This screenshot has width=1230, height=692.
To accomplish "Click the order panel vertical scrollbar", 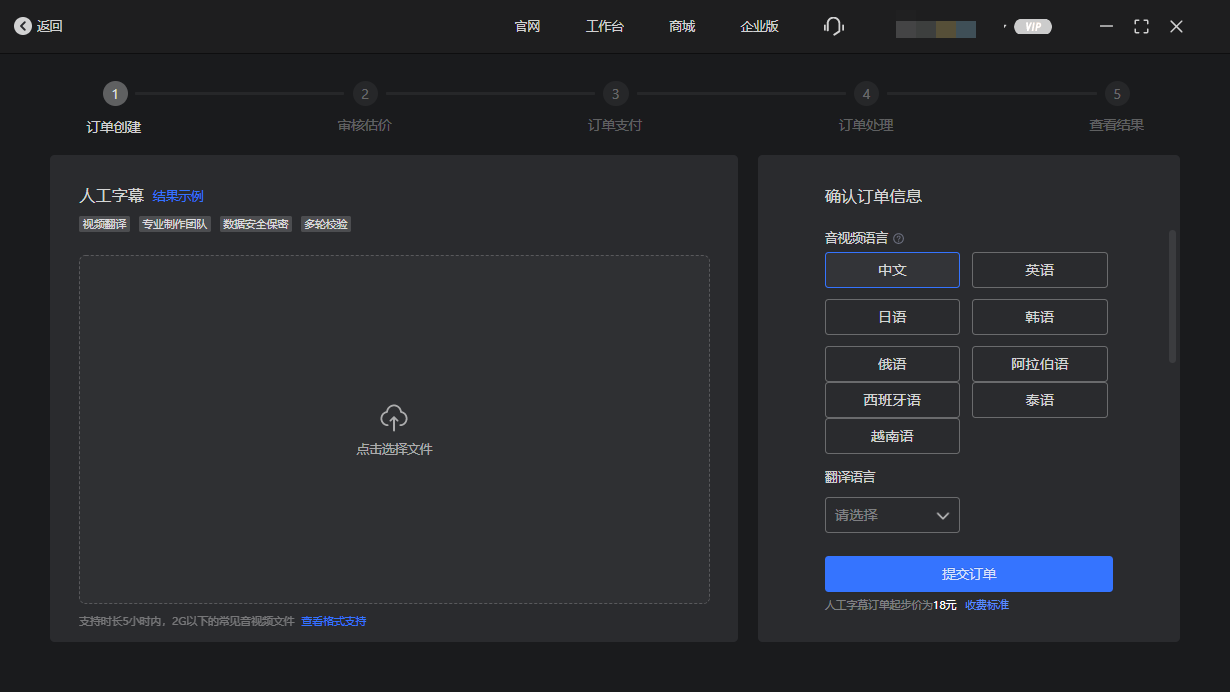I will click(x=1172, y=296).
